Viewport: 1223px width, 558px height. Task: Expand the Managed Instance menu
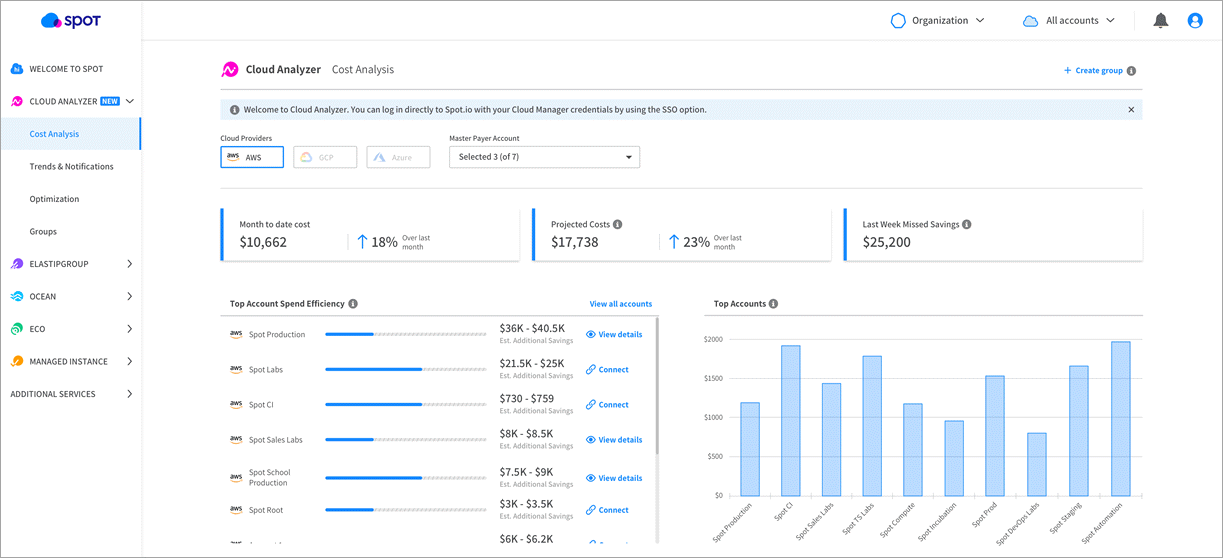[x=130, y=361]
